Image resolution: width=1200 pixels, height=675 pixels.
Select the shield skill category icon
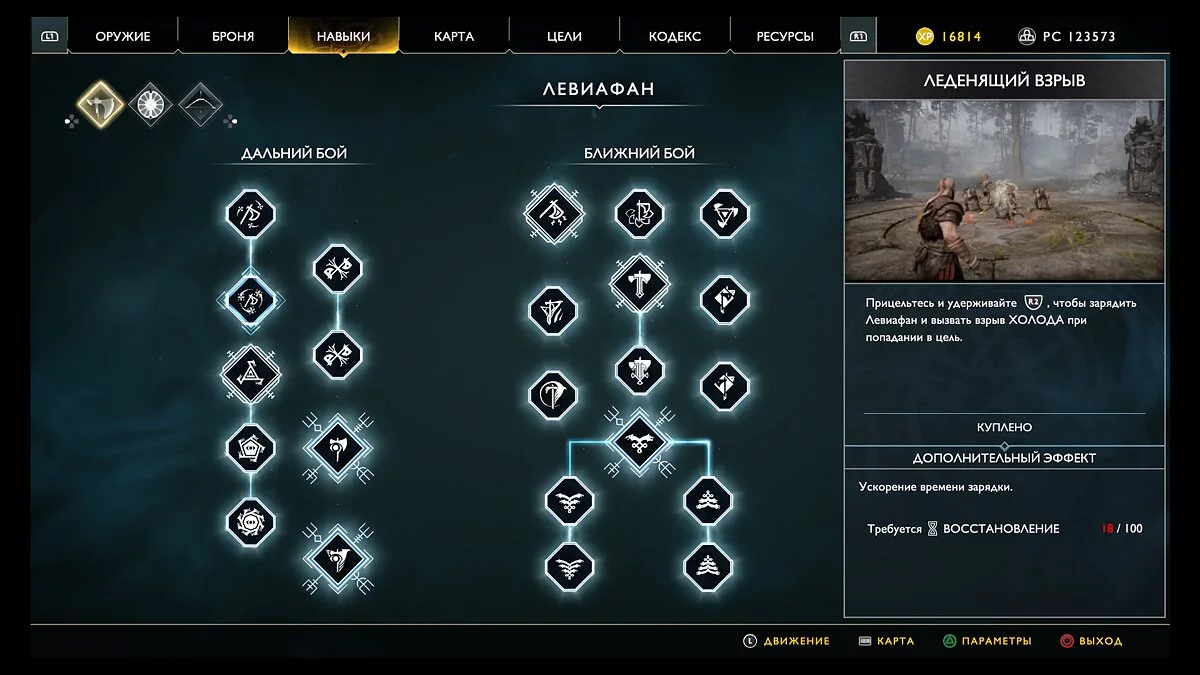tap(151, 104)
